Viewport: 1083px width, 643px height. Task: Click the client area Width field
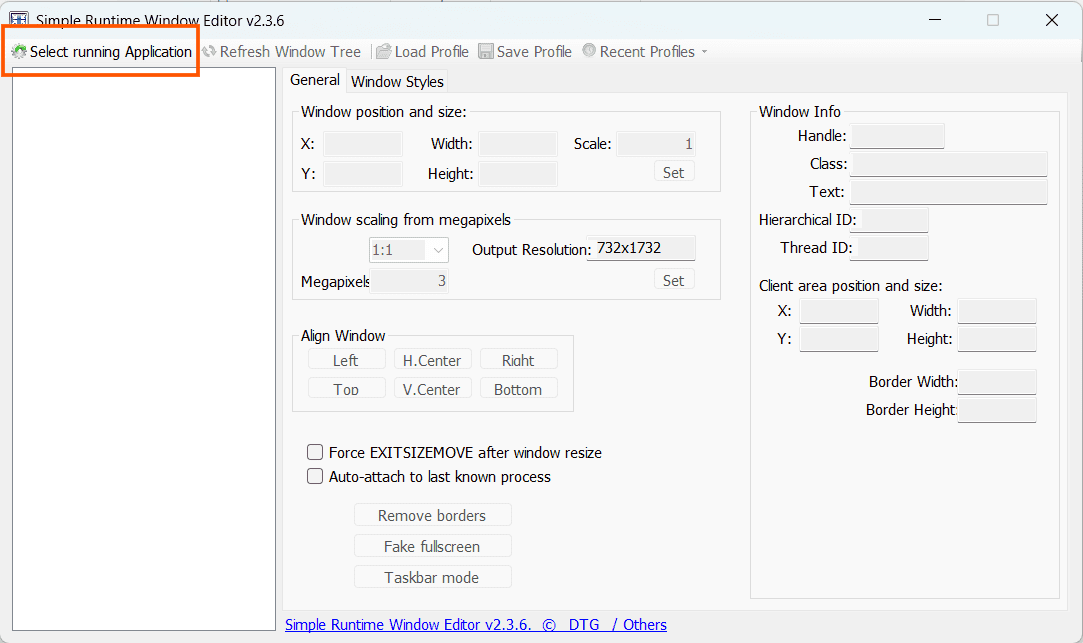click(997, 311)
